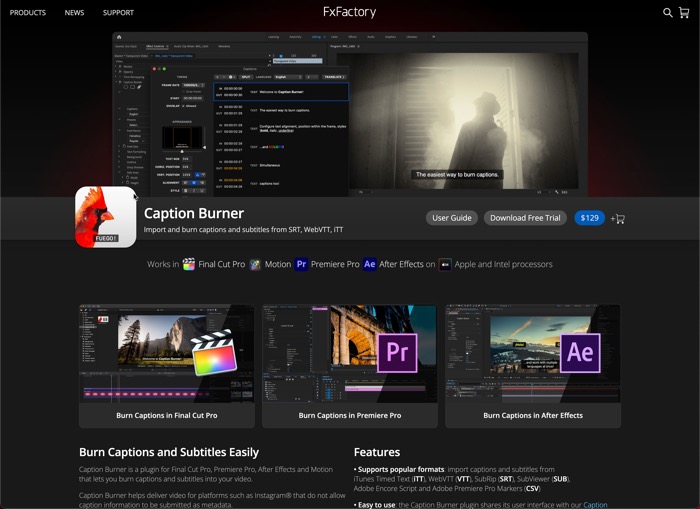Click Download Free Trial button

pyautogui.click(x=525, y=218)
